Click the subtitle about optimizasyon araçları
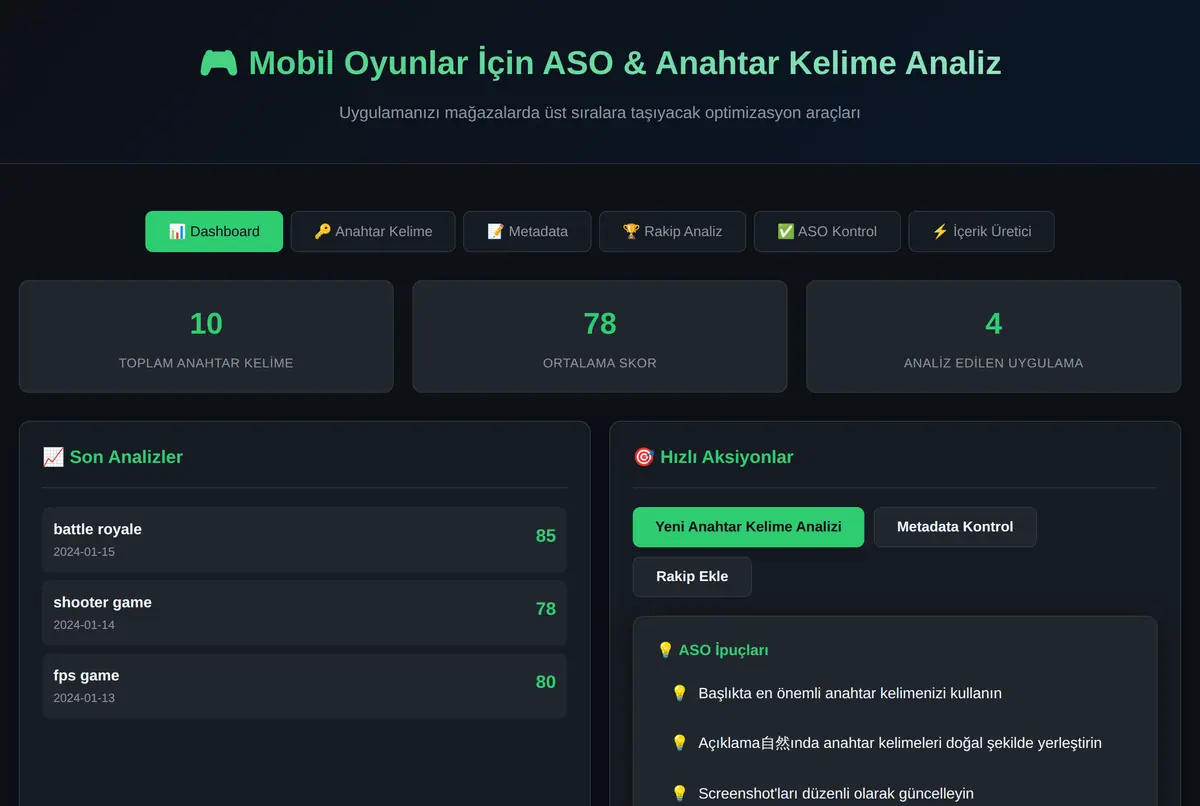This screenshot has width=1200, height=806. tap(600, 112)
